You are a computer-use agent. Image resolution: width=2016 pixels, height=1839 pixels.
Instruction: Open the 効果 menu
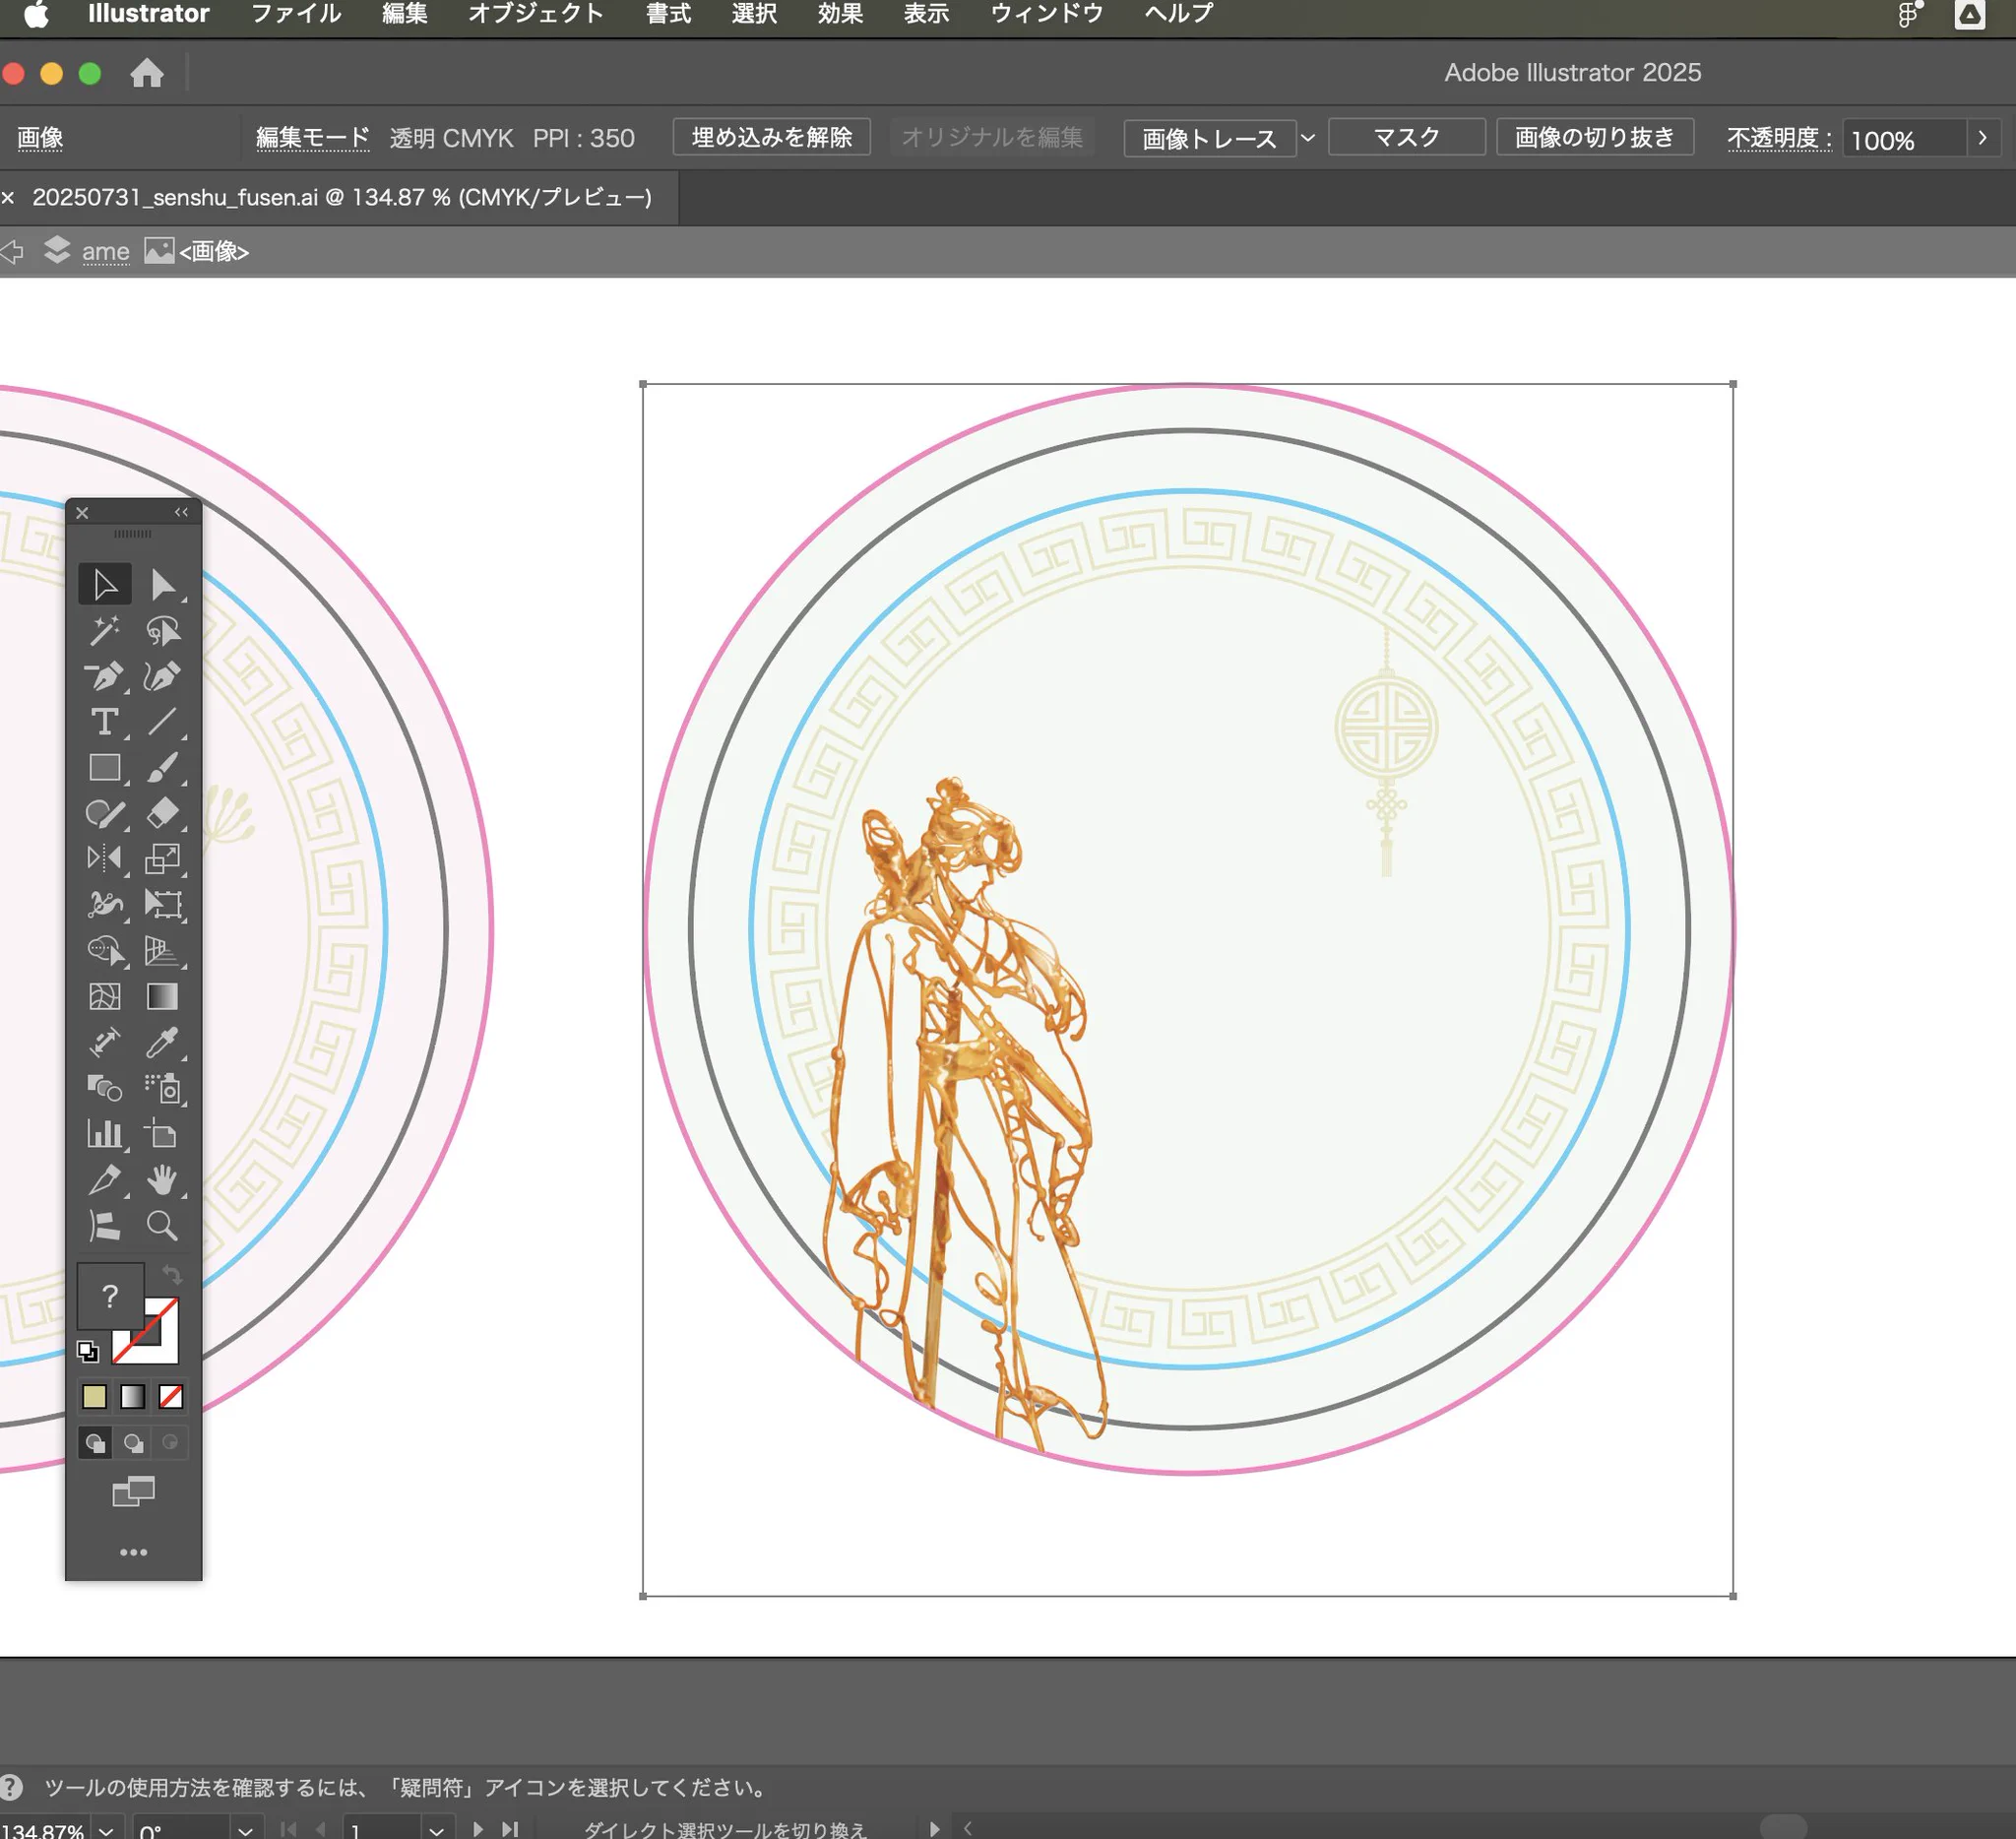pyautogui.click(x=840, y=14)
